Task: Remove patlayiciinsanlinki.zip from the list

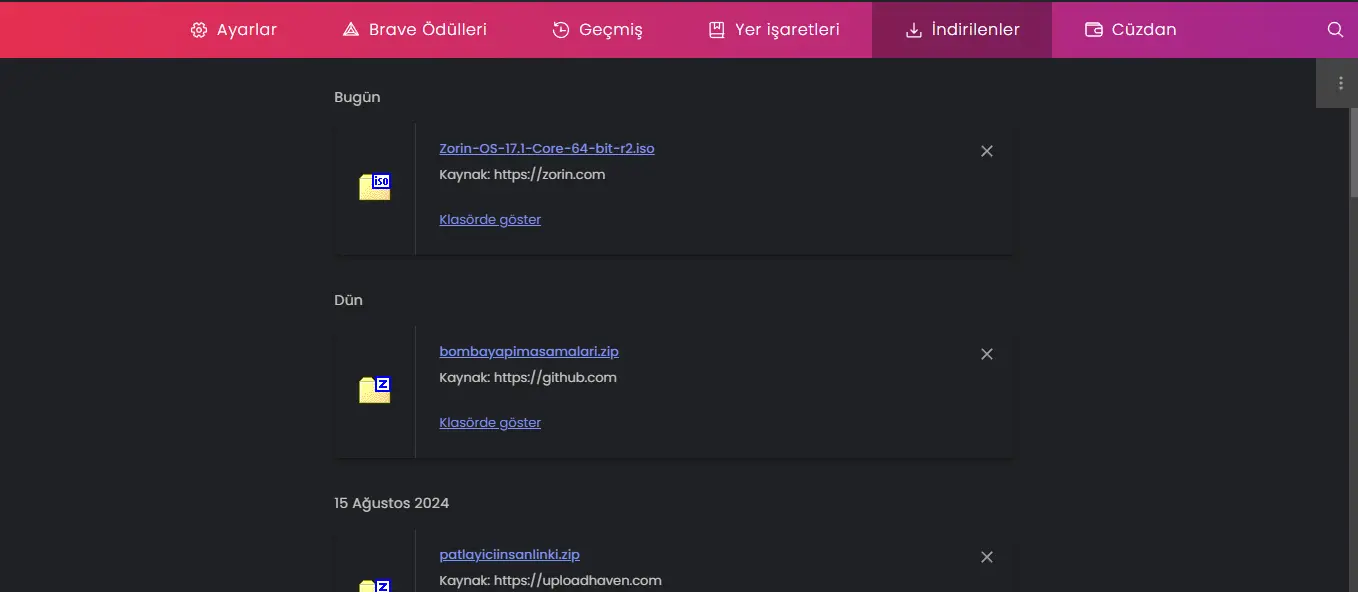Action: click(x=987, y=557)
